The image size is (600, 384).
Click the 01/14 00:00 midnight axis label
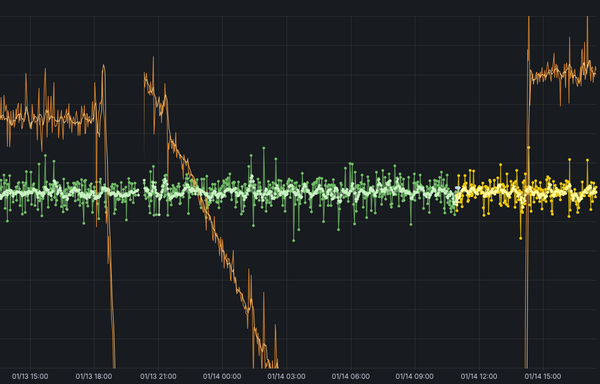click(222, 376)
